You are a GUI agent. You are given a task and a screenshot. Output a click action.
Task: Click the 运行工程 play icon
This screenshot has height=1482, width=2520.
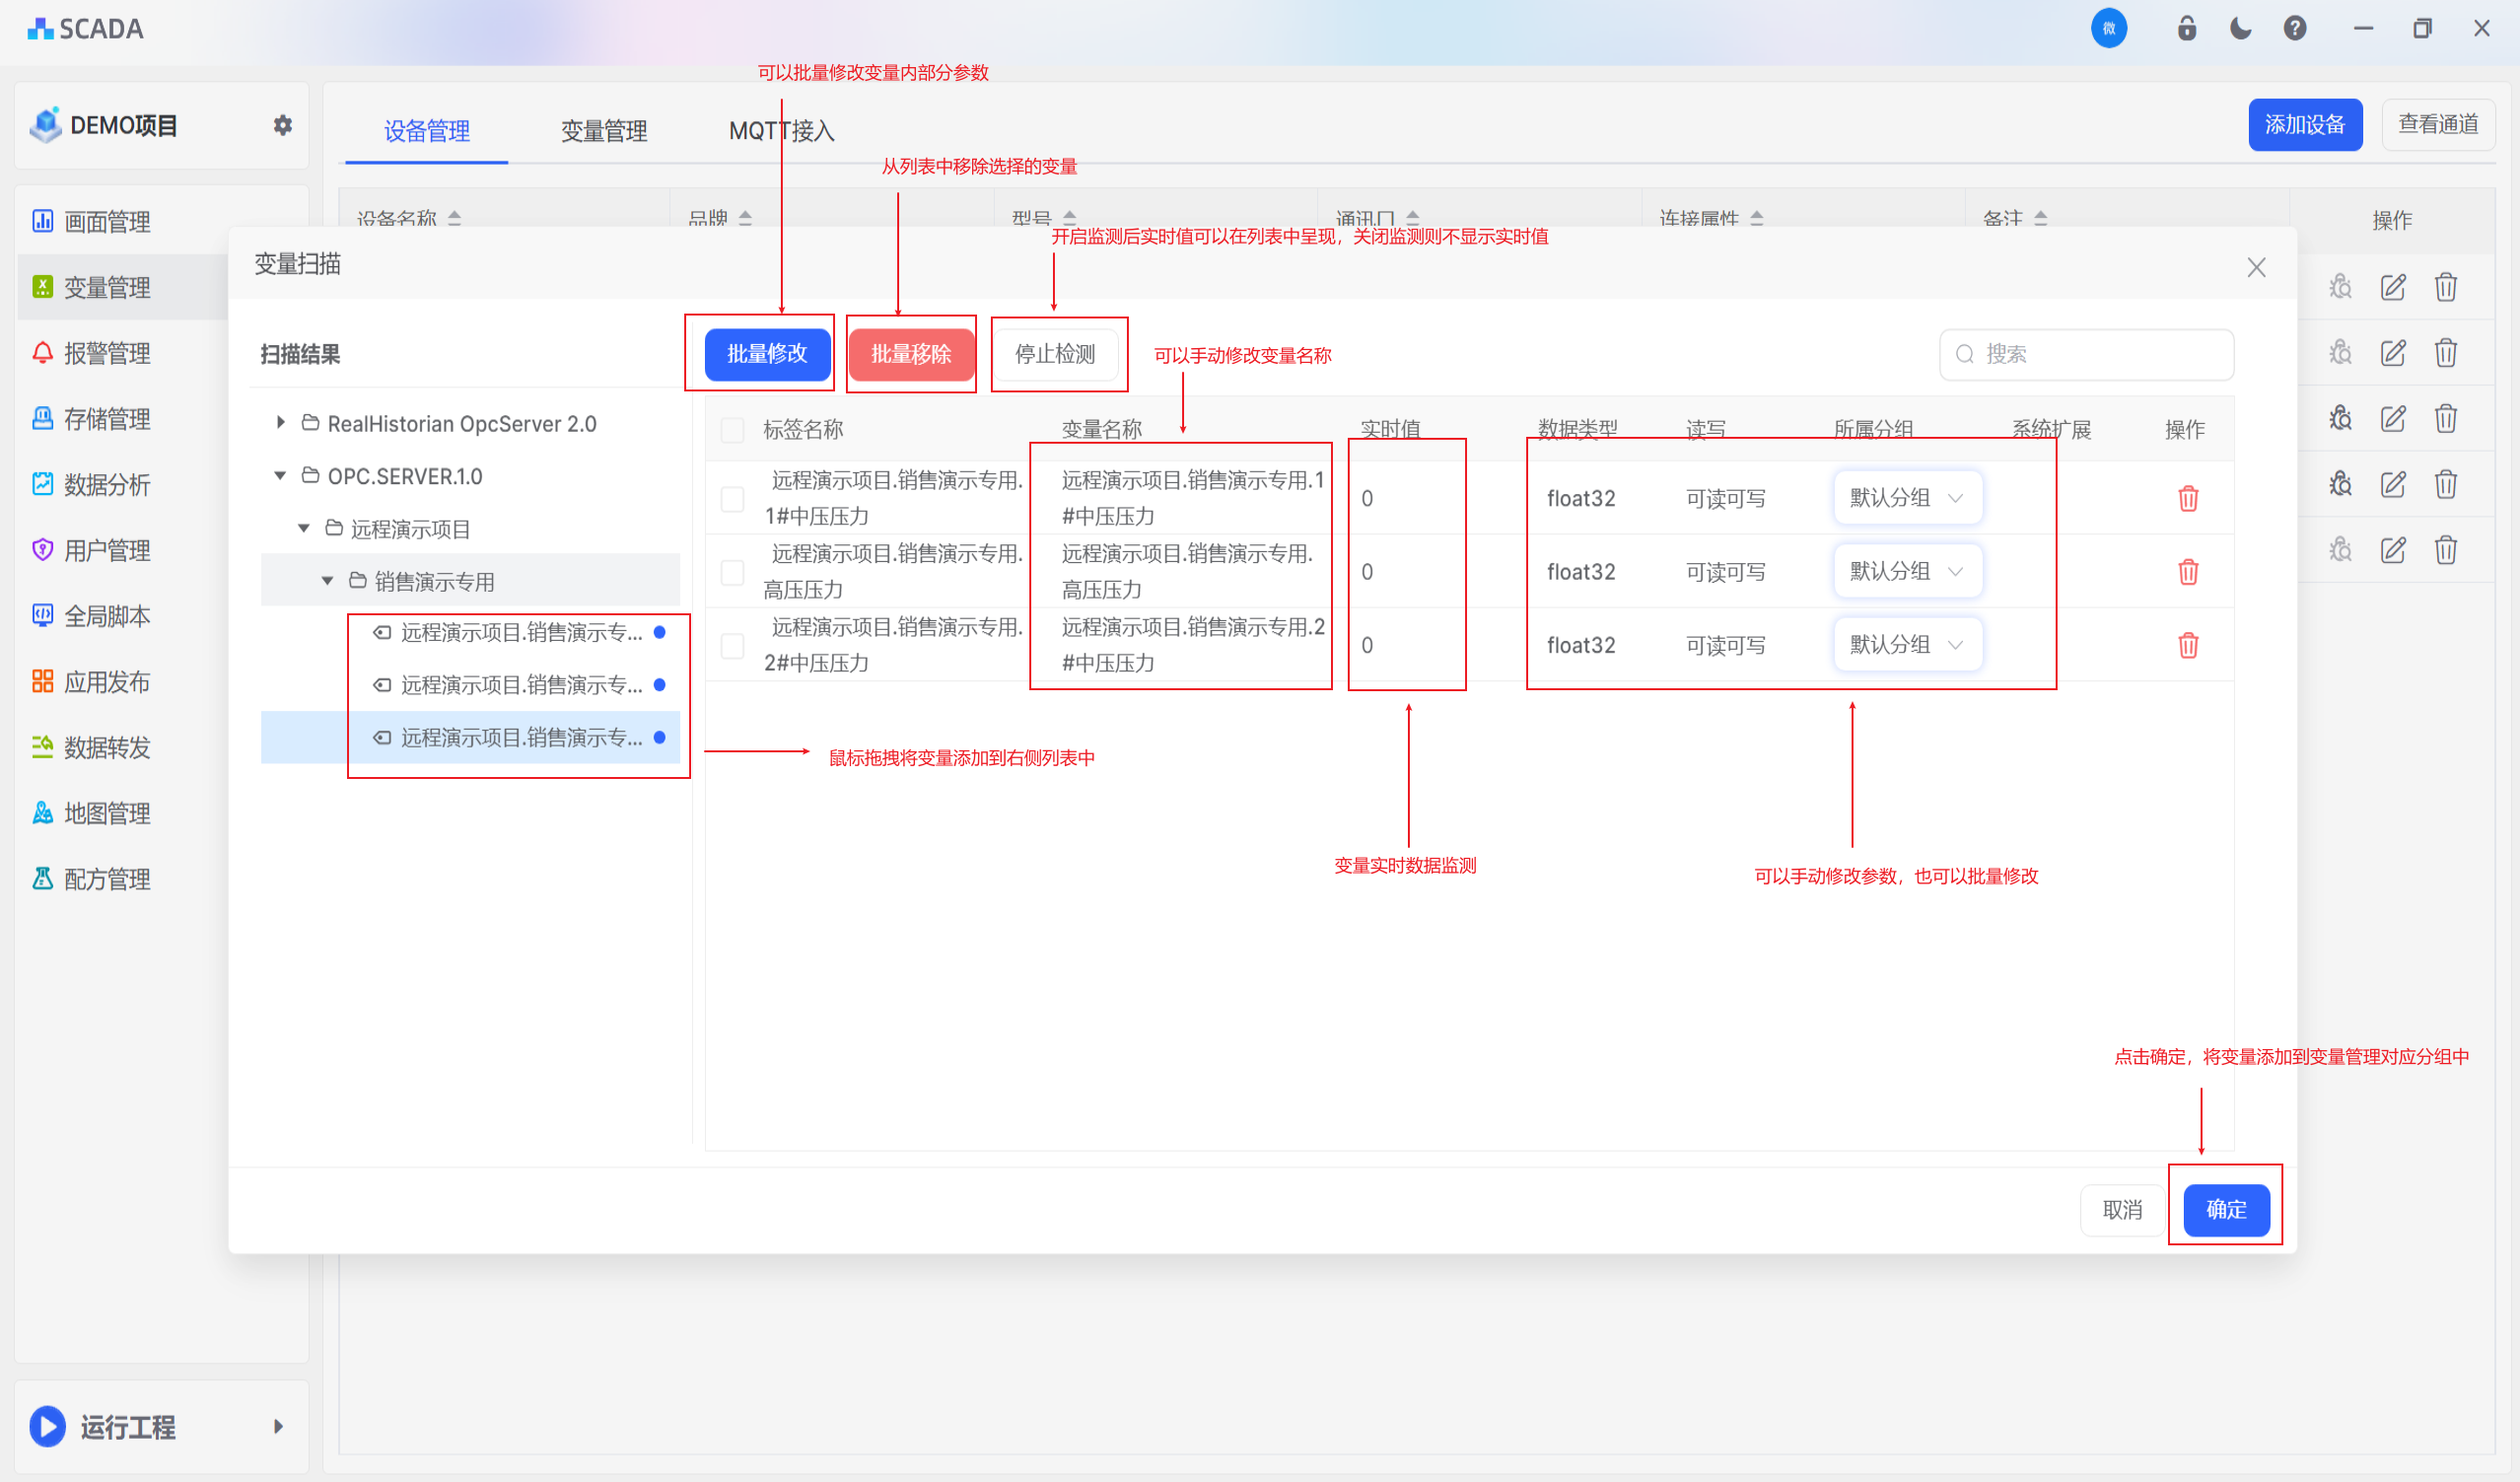(x=47, y=1426)
